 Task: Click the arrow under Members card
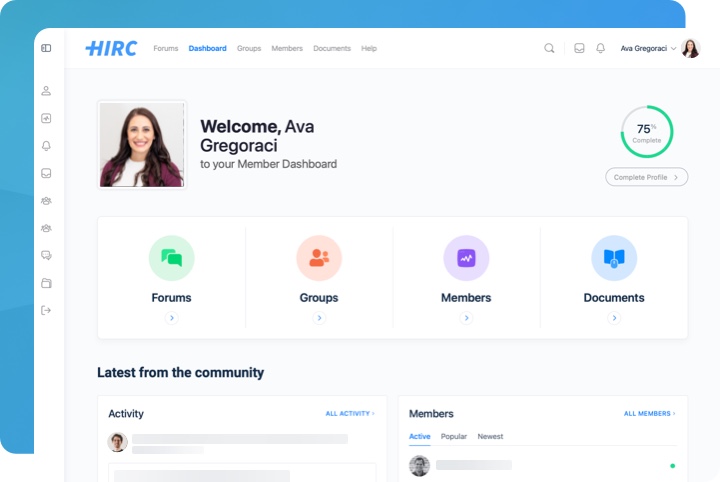(466, 318)
